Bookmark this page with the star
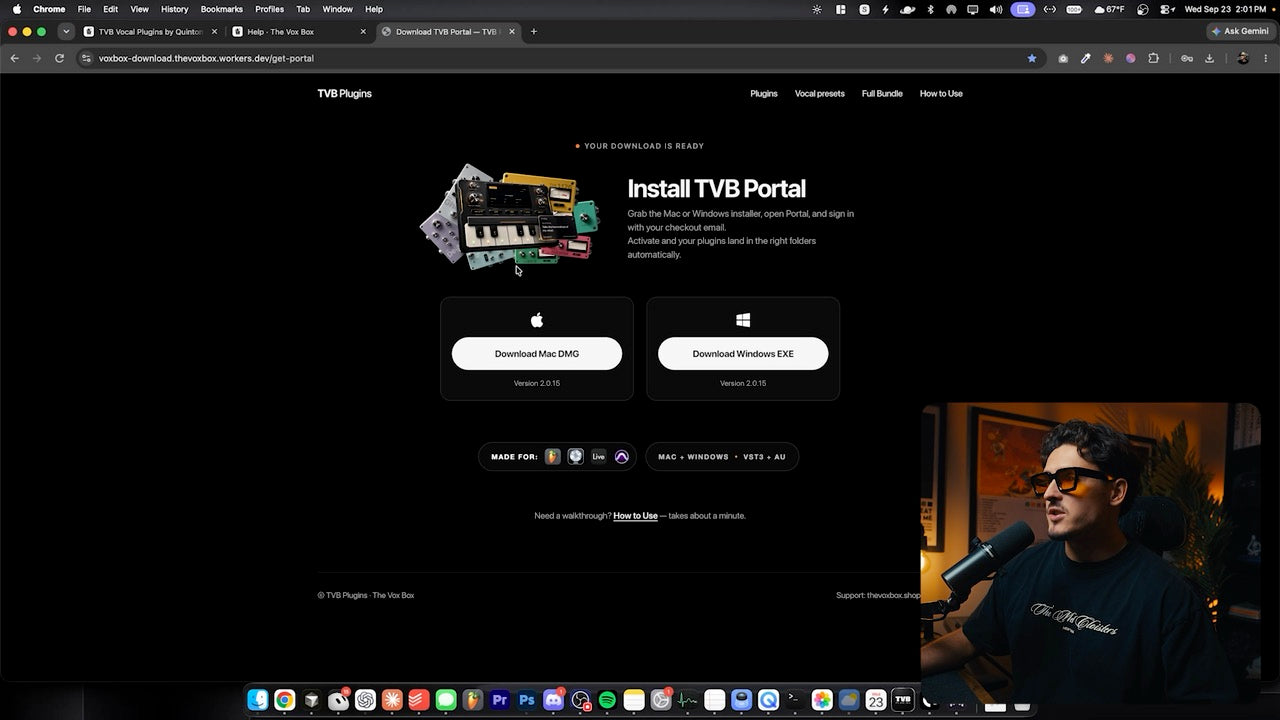Image resolution: width=1280 pixels, height=720 pixels. click(1032, 59)
